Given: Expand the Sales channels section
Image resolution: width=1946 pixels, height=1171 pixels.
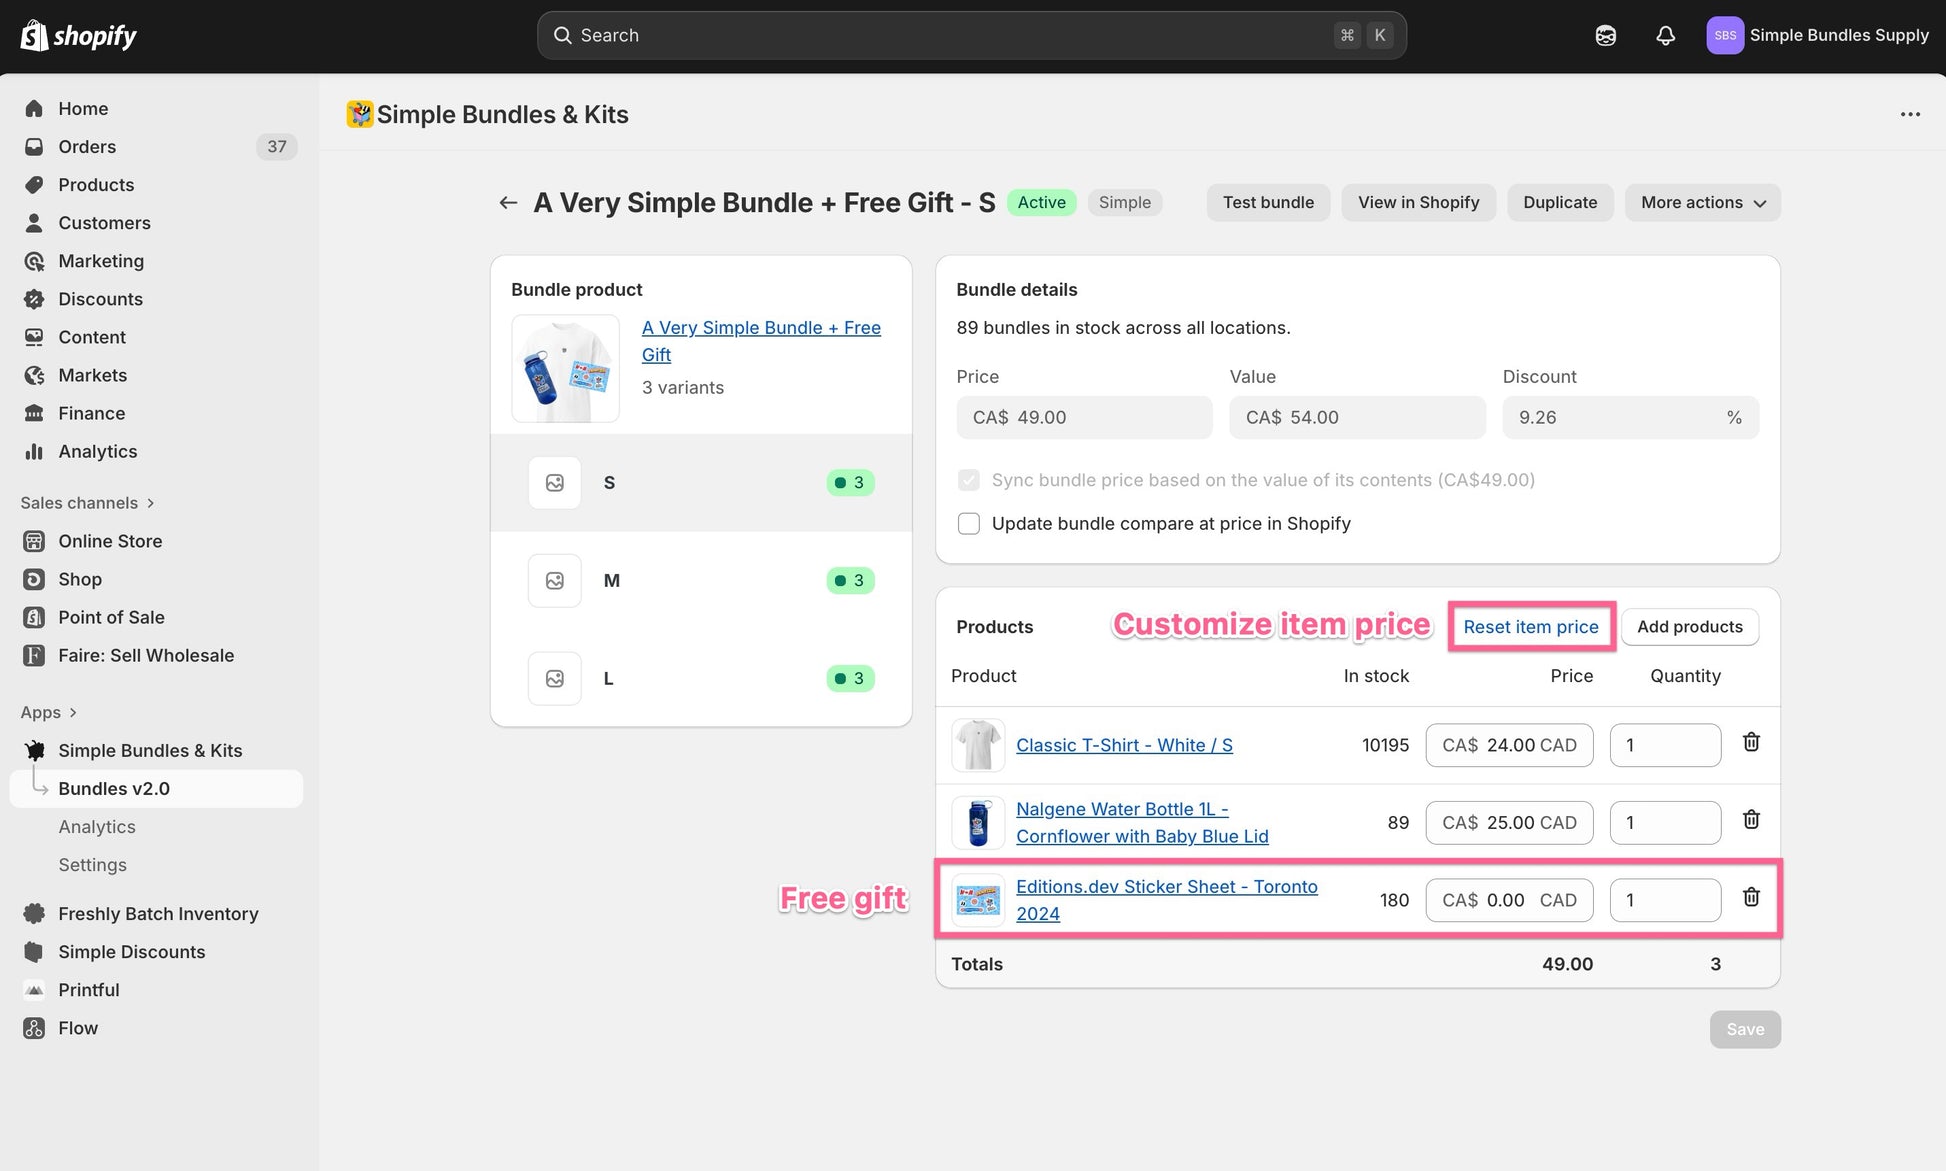Looking at the screenshot, I should point(150,503).
